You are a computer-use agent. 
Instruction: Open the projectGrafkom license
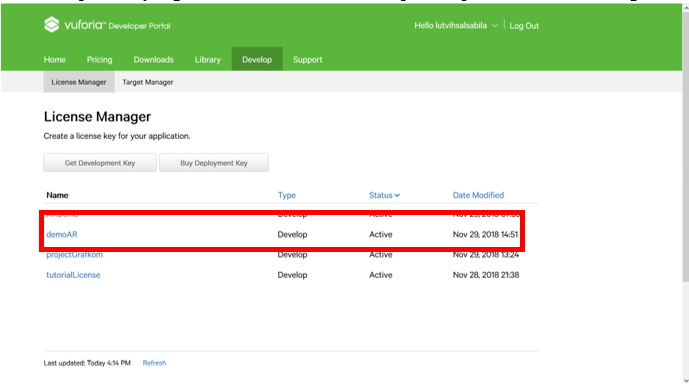[74, 254]
